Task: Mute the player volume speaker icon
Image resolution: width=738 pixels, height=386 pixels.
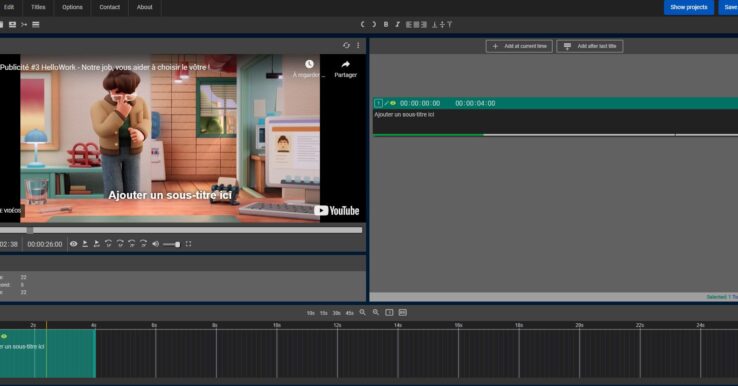Action: (155, 244)
